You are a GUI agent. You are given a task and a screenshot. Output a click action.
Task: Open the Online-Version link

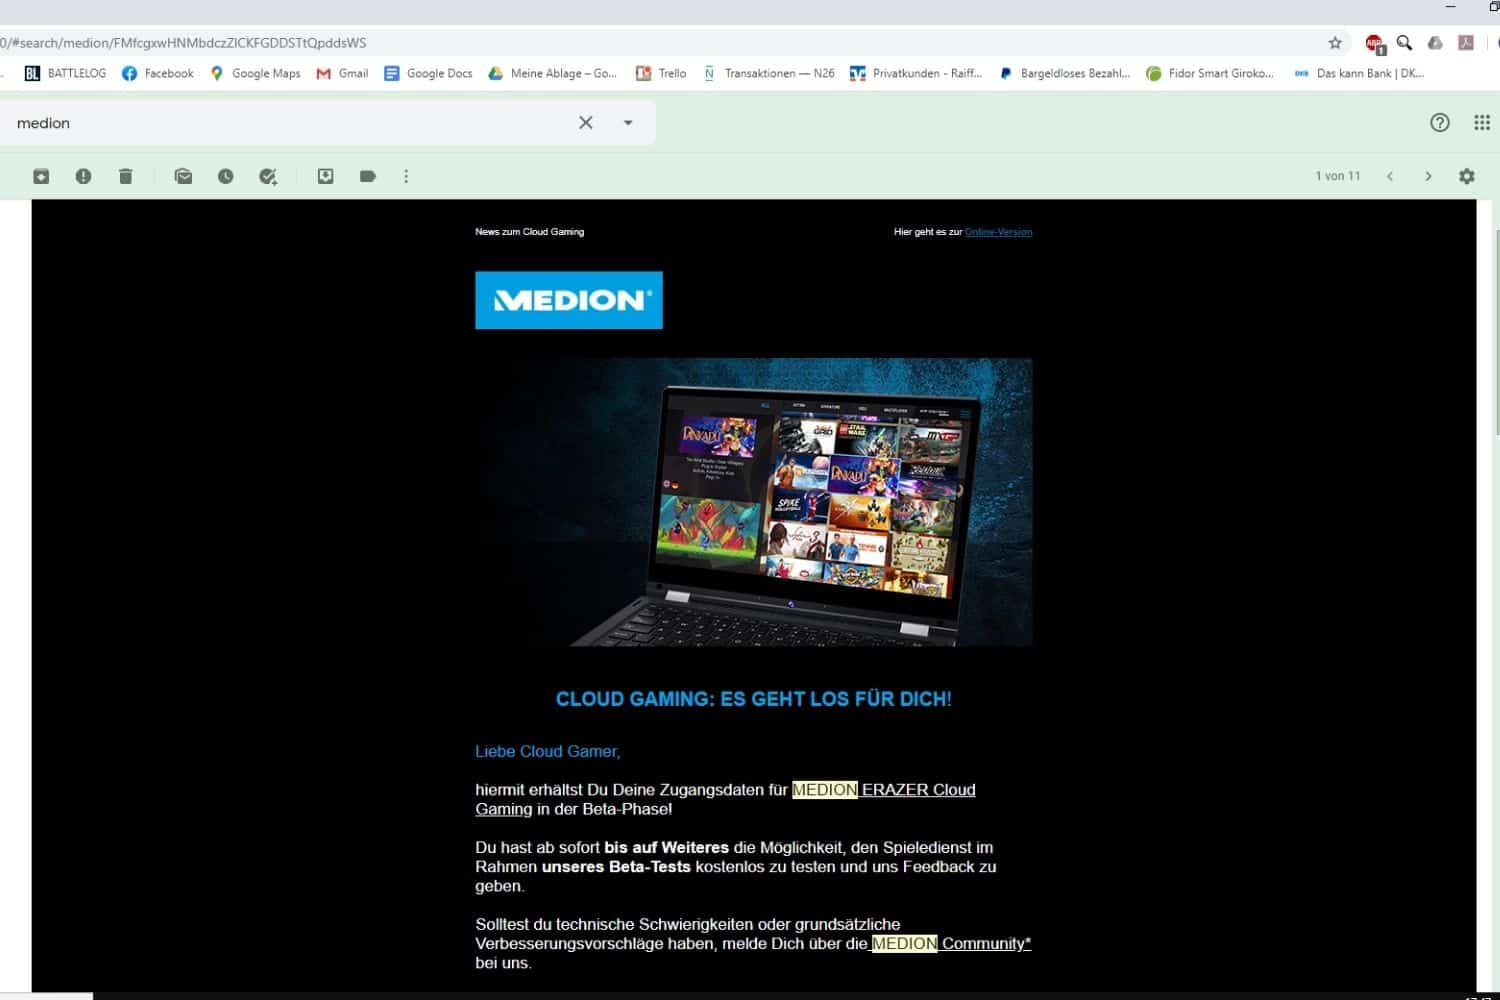998,232
